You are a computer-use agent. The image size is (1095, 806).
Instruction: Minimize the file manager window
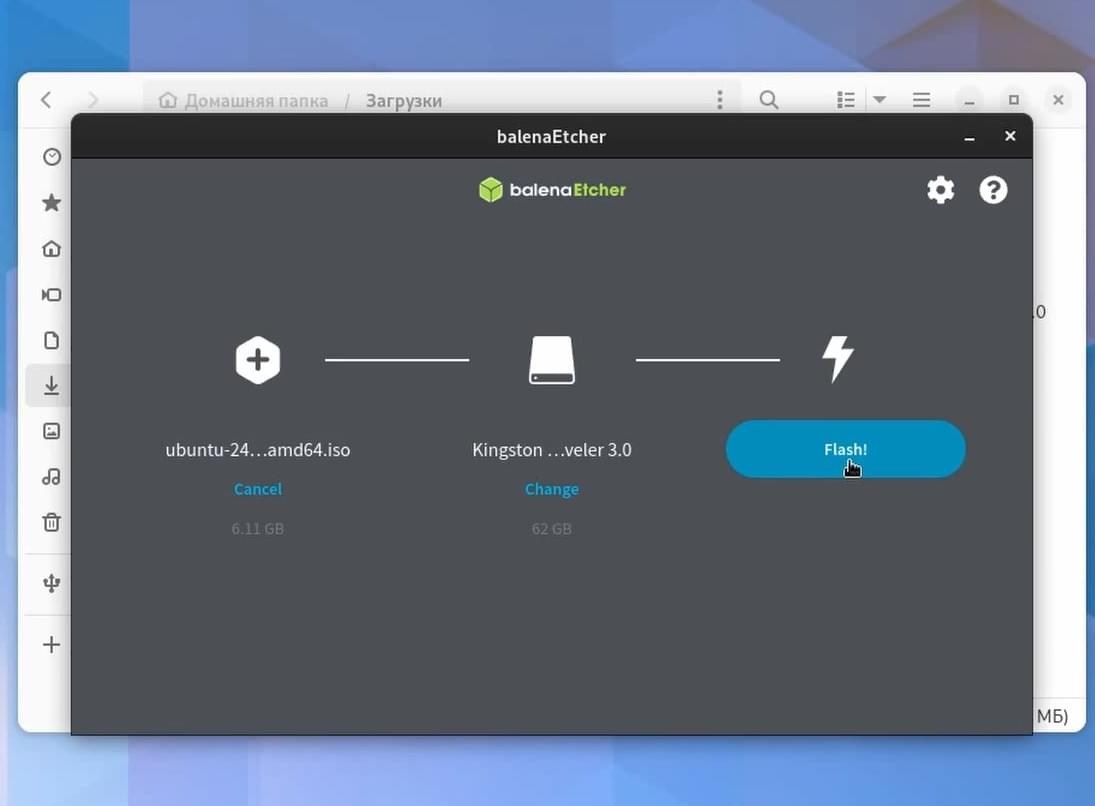coord(969,100)
